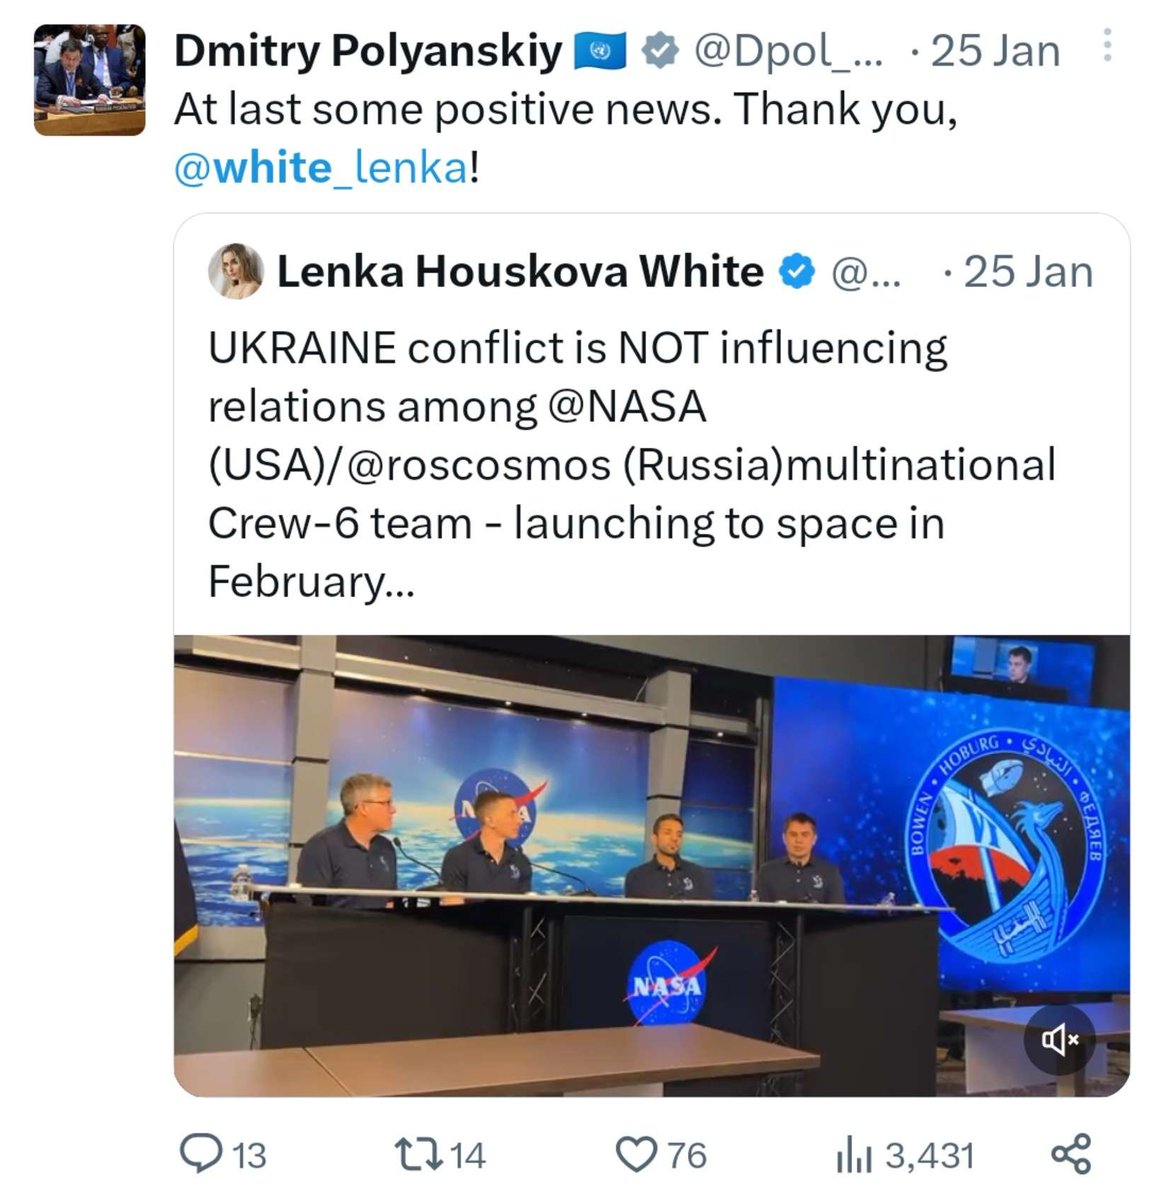Open Dmitry Polyanskiy's profile picture
Viewport: 1164px width, 1200px height.
pyautogui.click(x=89, y=79)
